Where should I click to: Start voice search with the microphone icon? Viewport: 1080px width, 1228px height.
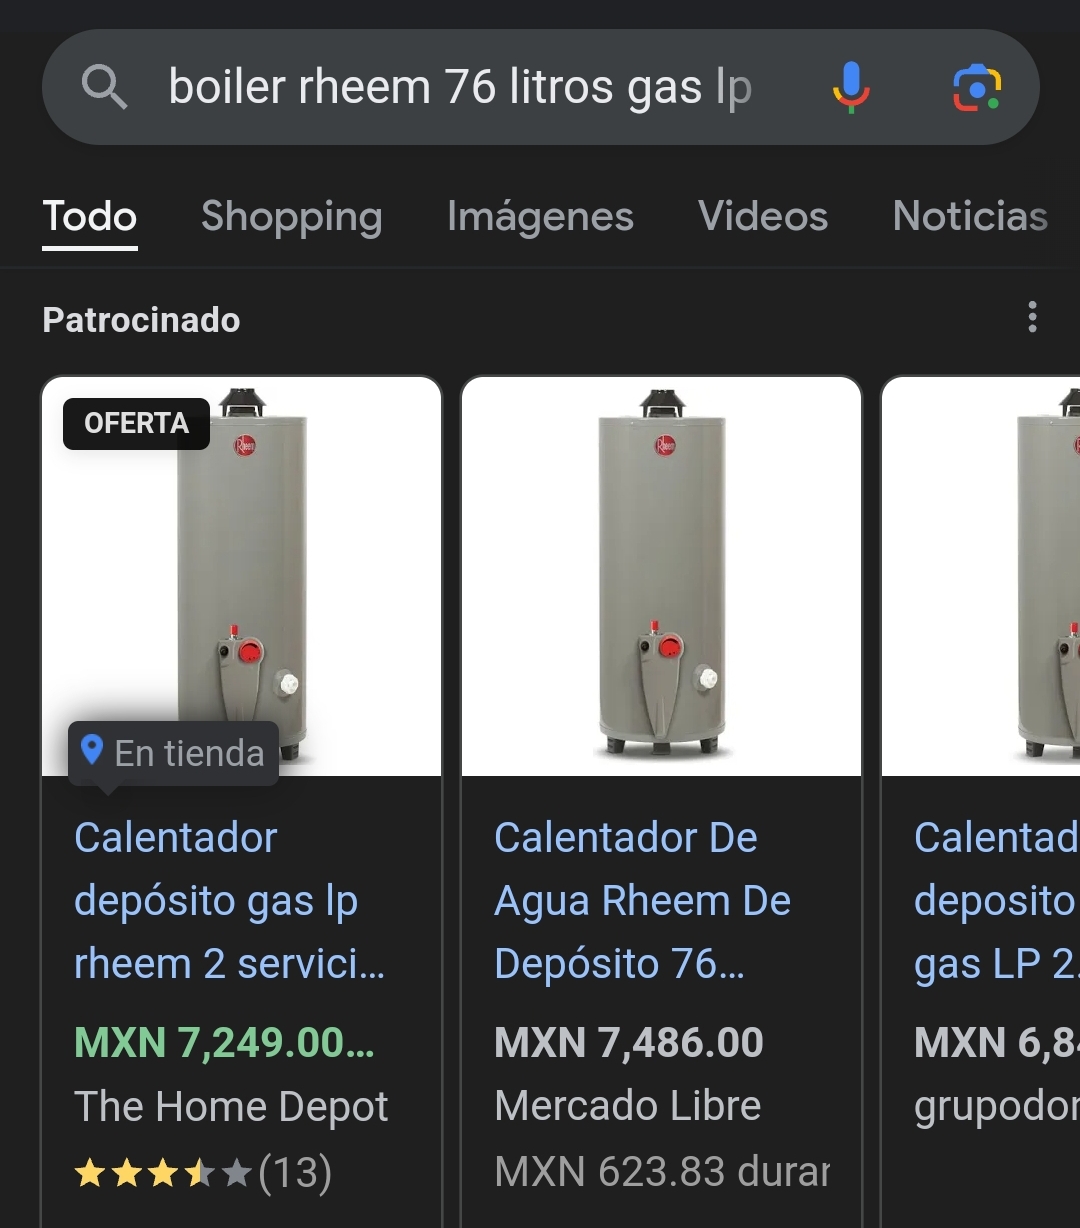(x=851, y=87)
